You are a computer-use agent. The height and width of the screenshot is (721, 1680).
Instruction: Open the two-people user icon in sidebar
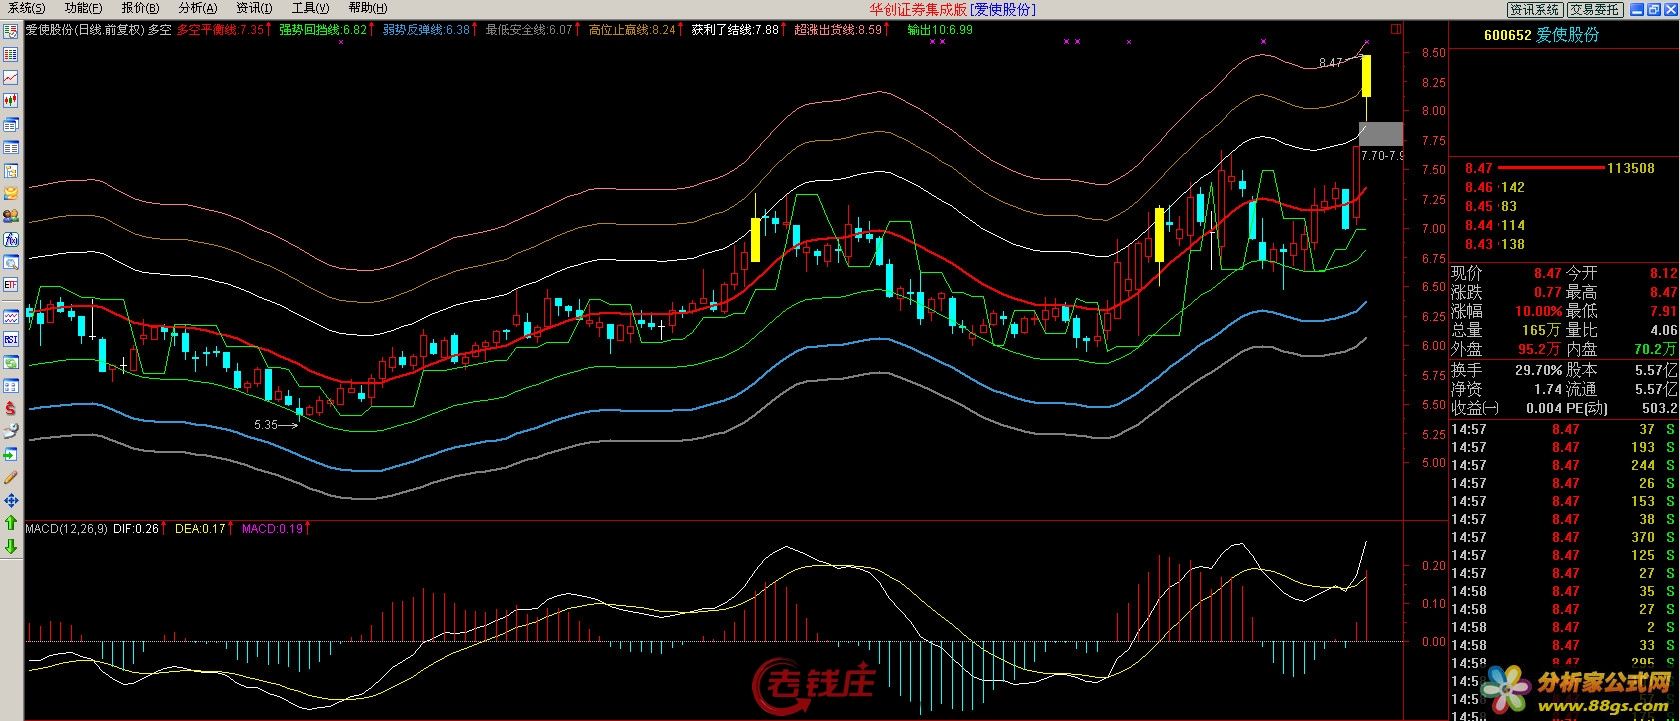pos(11,216)
